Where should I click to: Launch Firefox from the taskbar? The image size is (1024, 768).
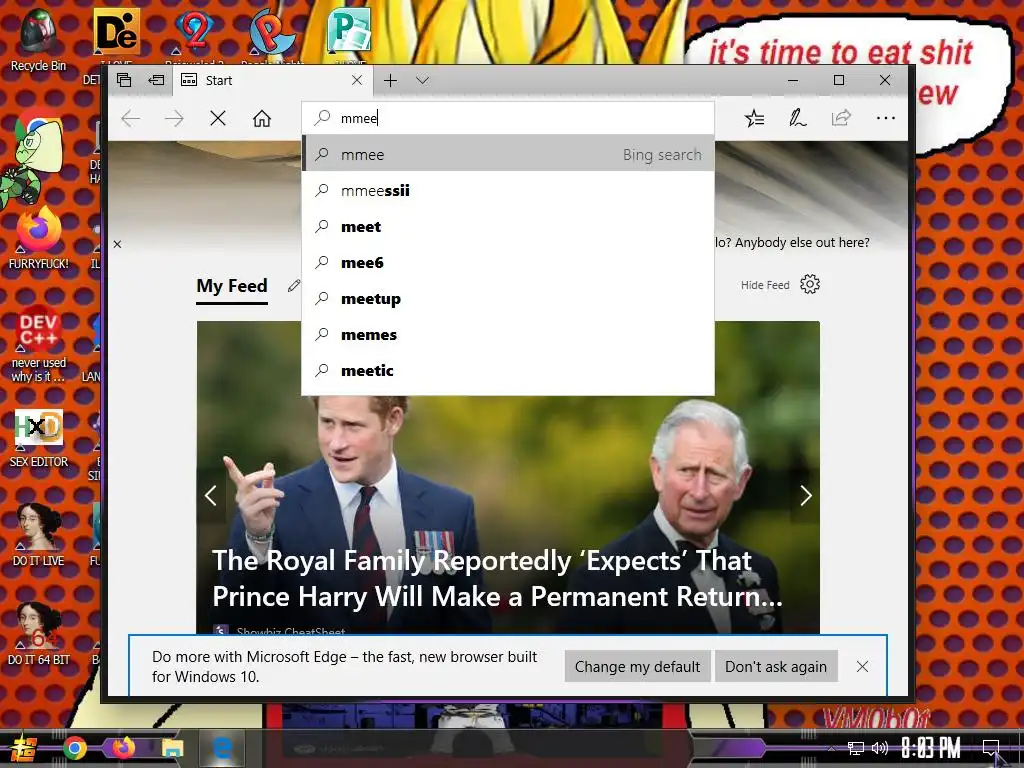(123, 748)
